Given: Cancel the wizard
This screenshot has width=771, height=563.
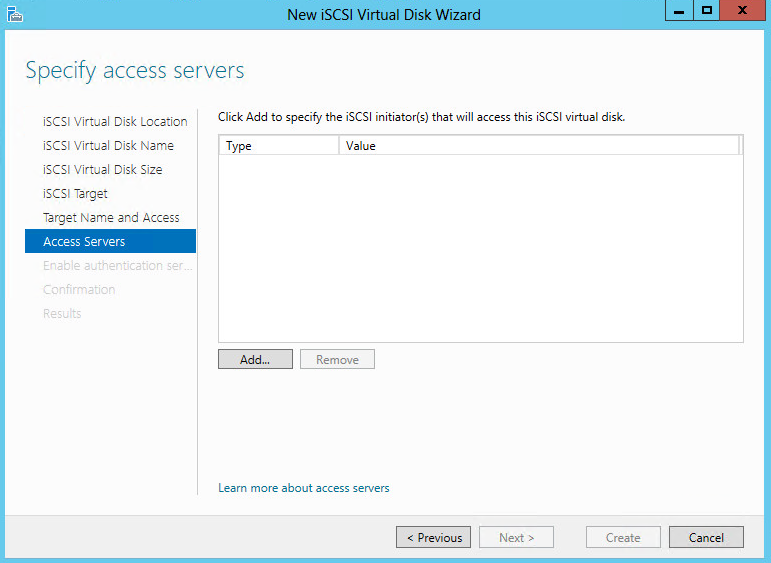Looking at the screenshot, I should (x=706, y=537).
